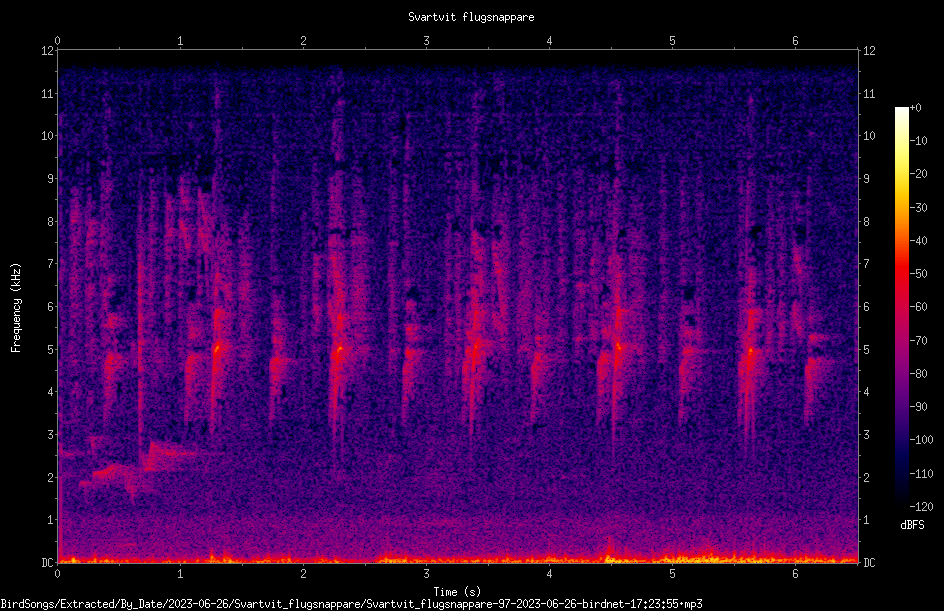The width and height of the screenshot is (944, 611).
Task: Click the "5" tick label on the top time axis
Action: [x=672, y=41]
